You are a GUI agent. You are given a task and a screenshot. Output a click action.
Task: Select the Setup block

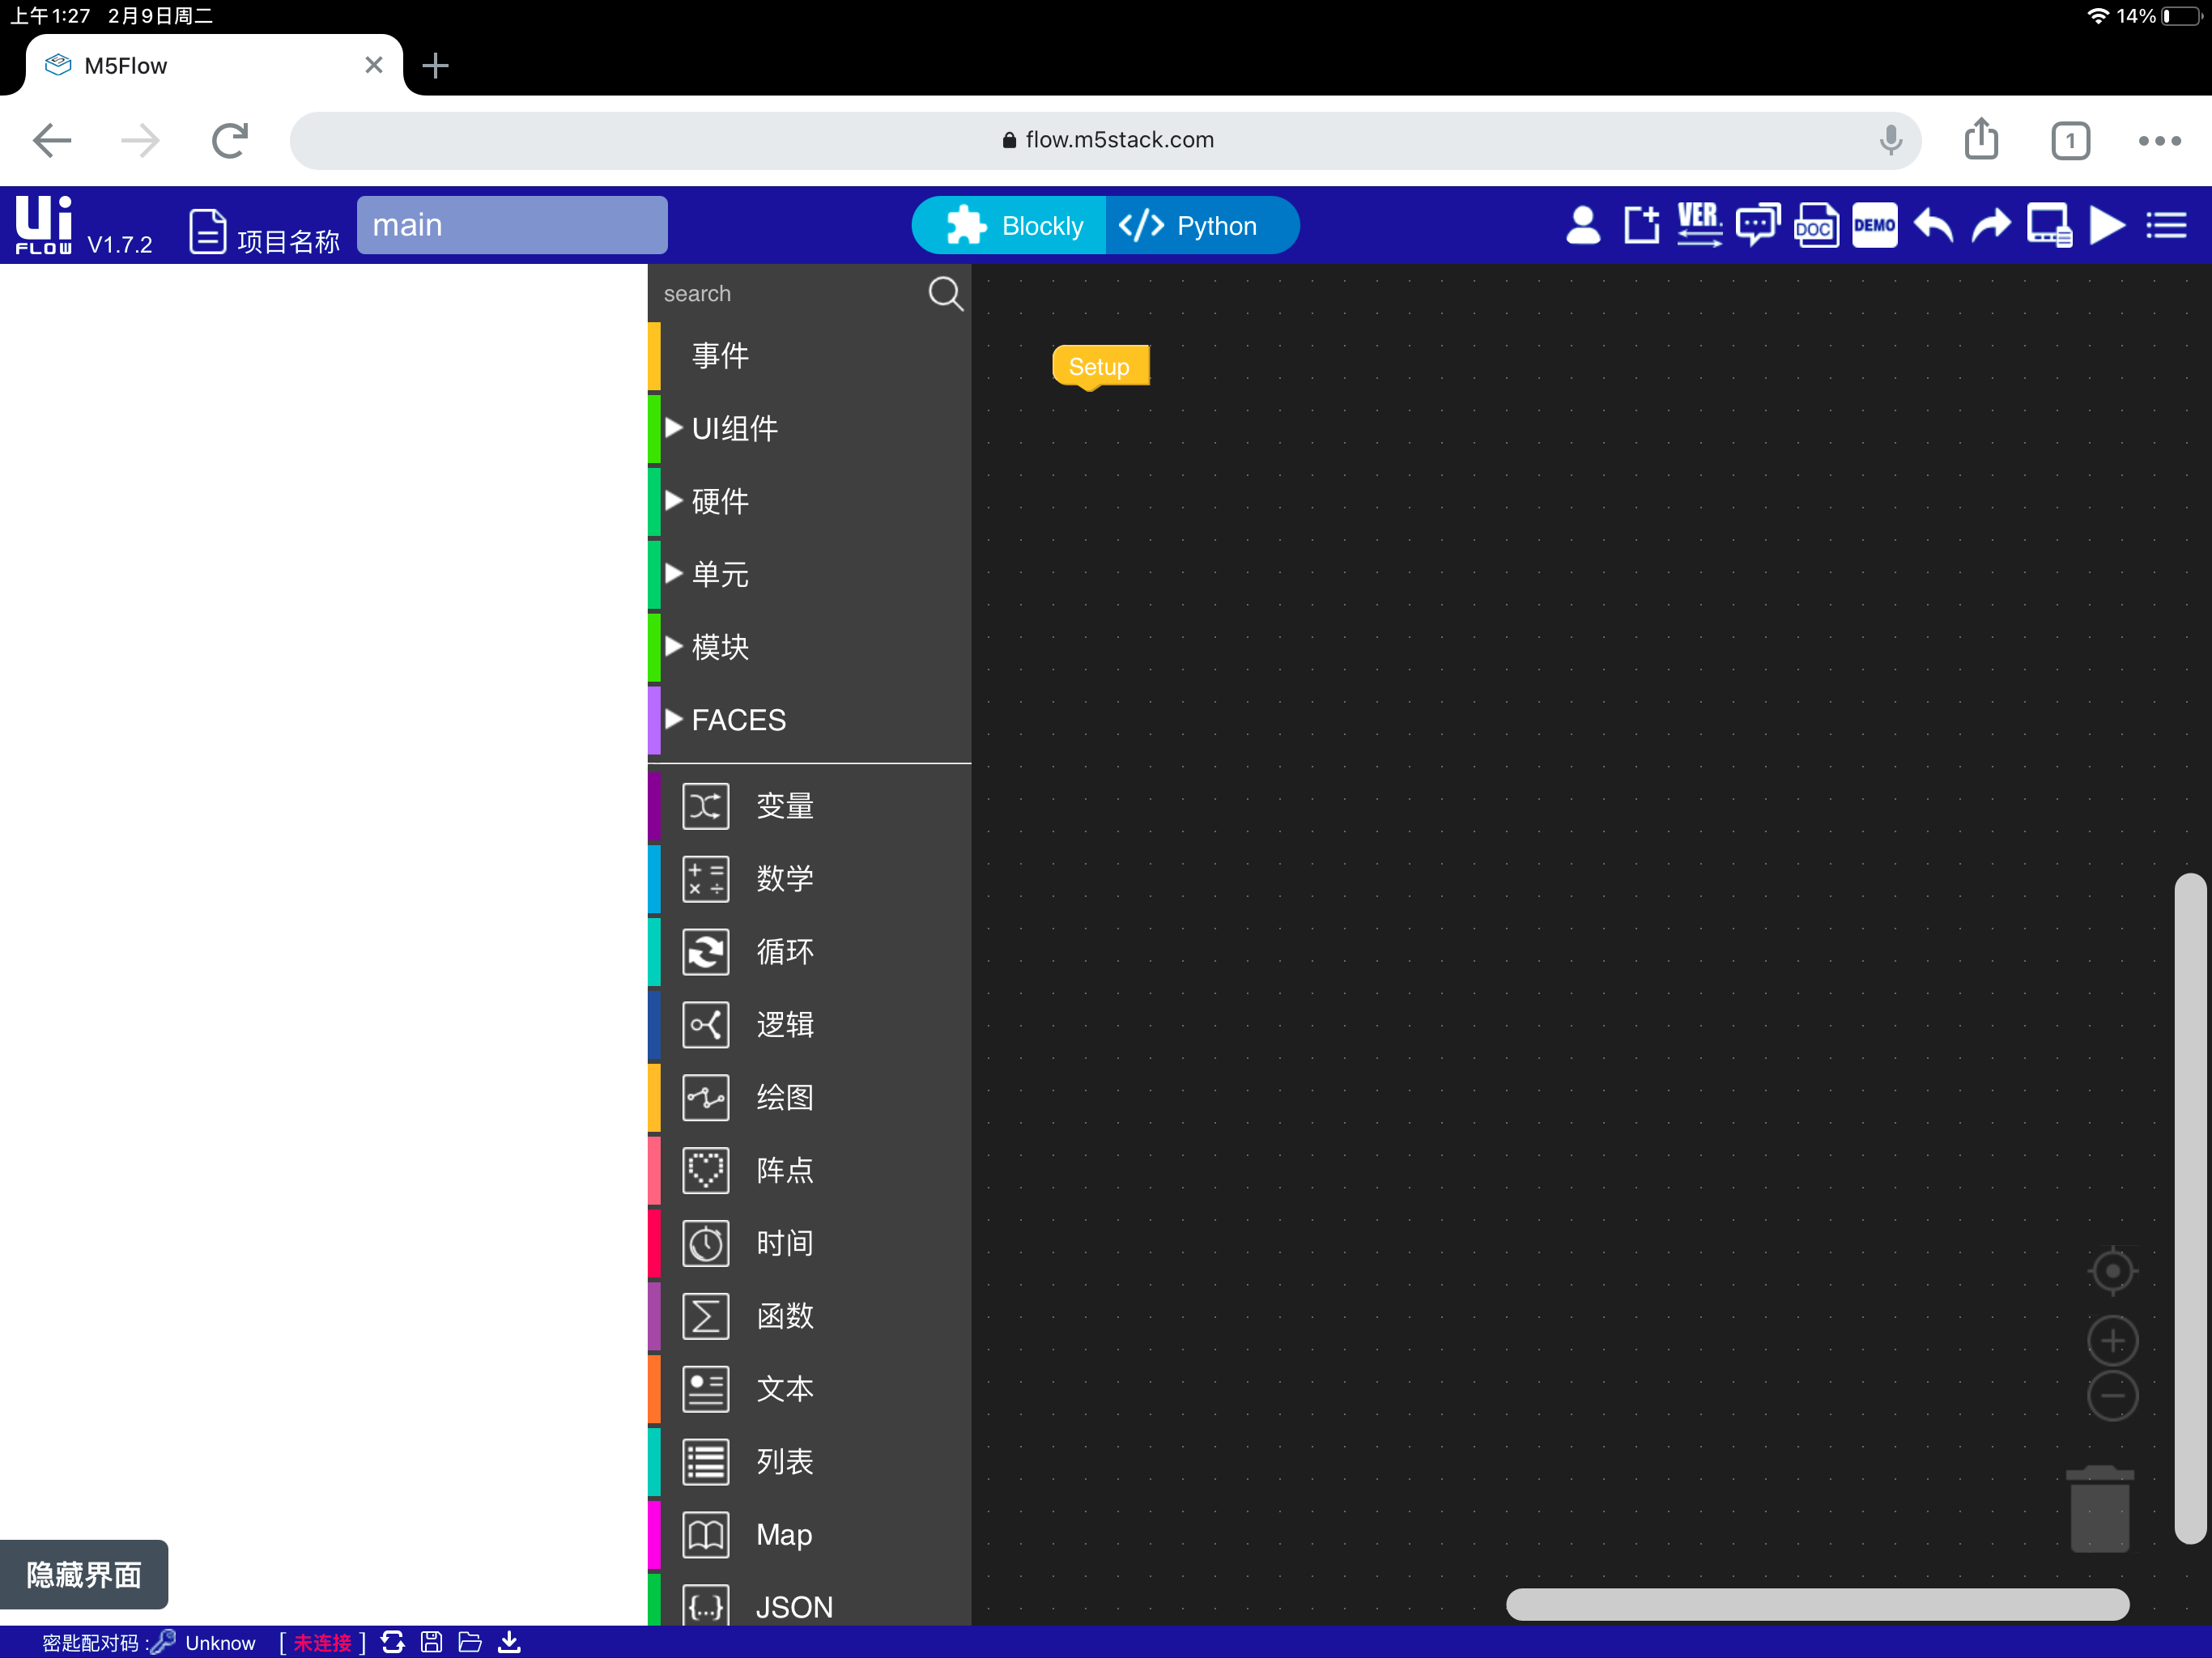1100,366
